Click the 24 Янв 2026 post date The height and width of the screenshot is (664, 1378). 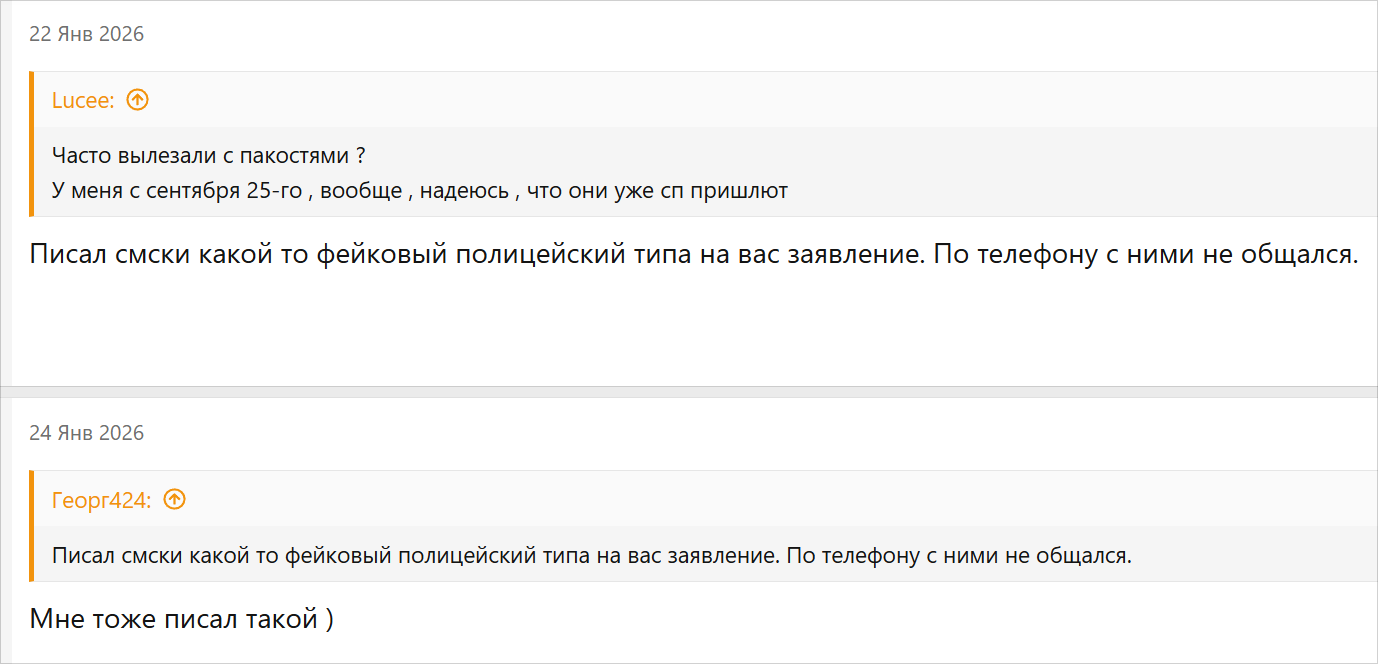(86, 433)
